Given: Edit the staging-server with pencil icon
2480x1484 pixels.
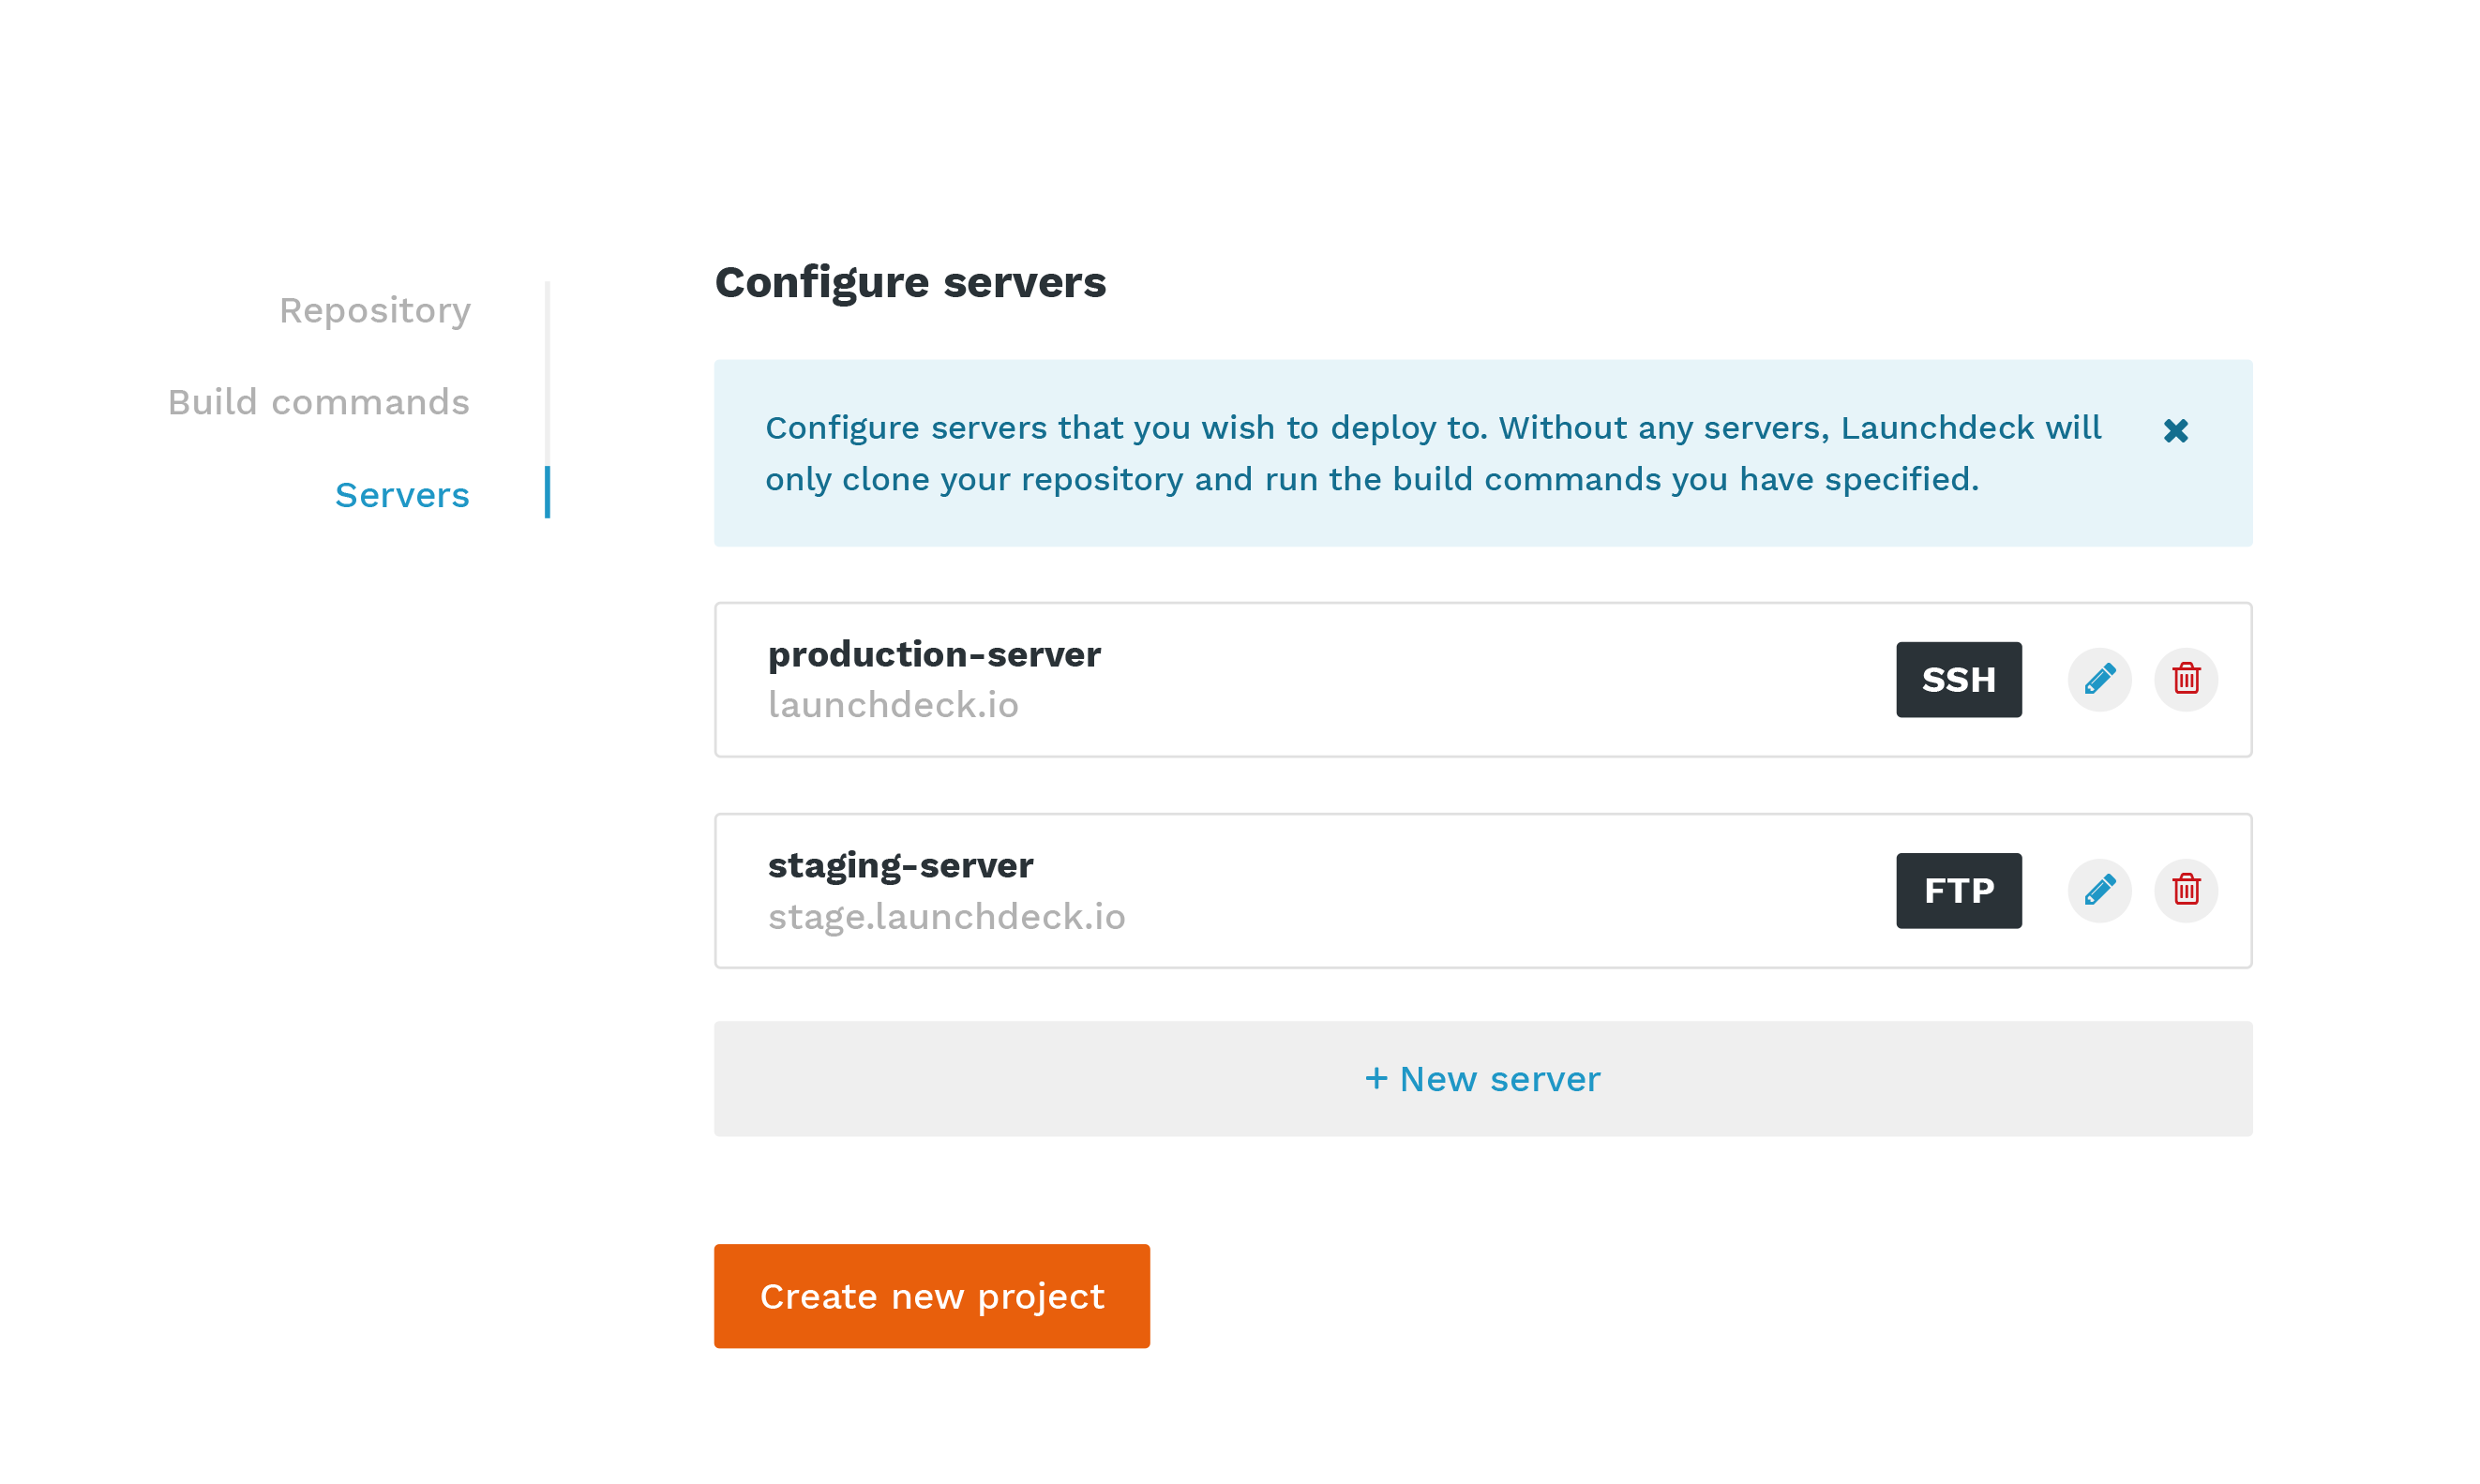Looking at the screenshot, I should [x=2099, y=890].
